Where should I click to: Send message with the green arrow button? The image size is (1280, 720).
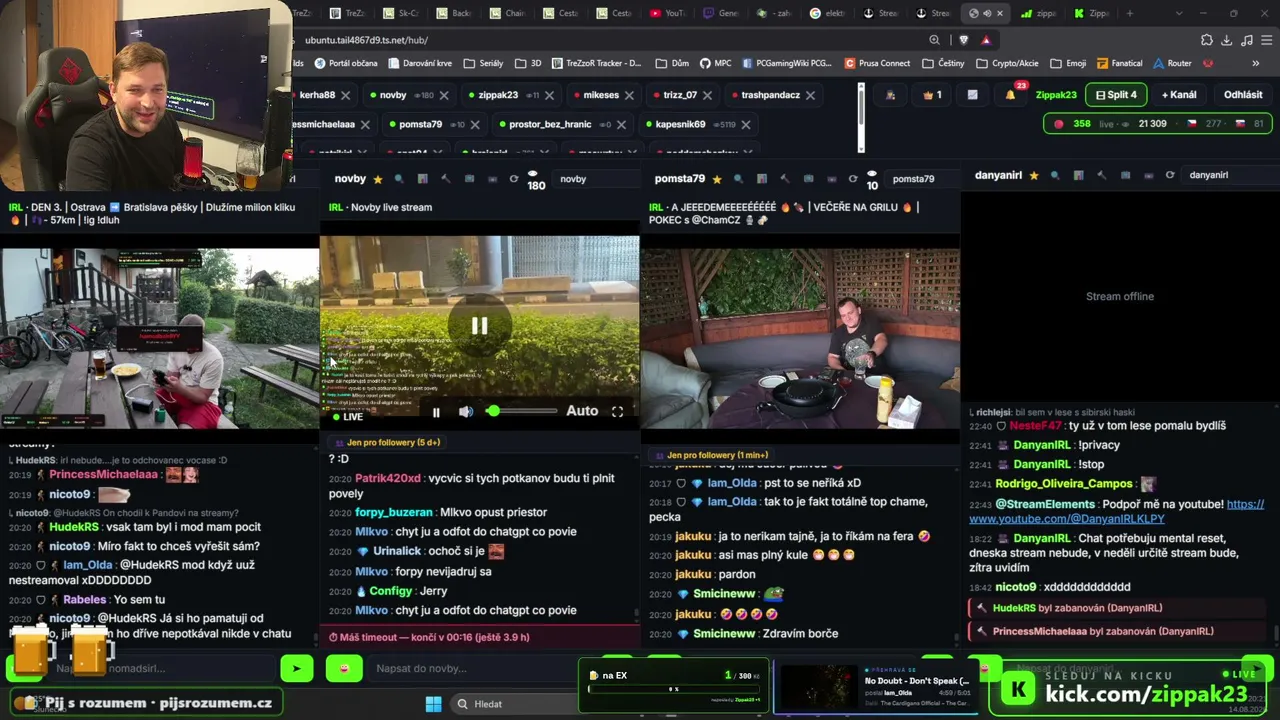pyautogui.click(x=296, y=668)
